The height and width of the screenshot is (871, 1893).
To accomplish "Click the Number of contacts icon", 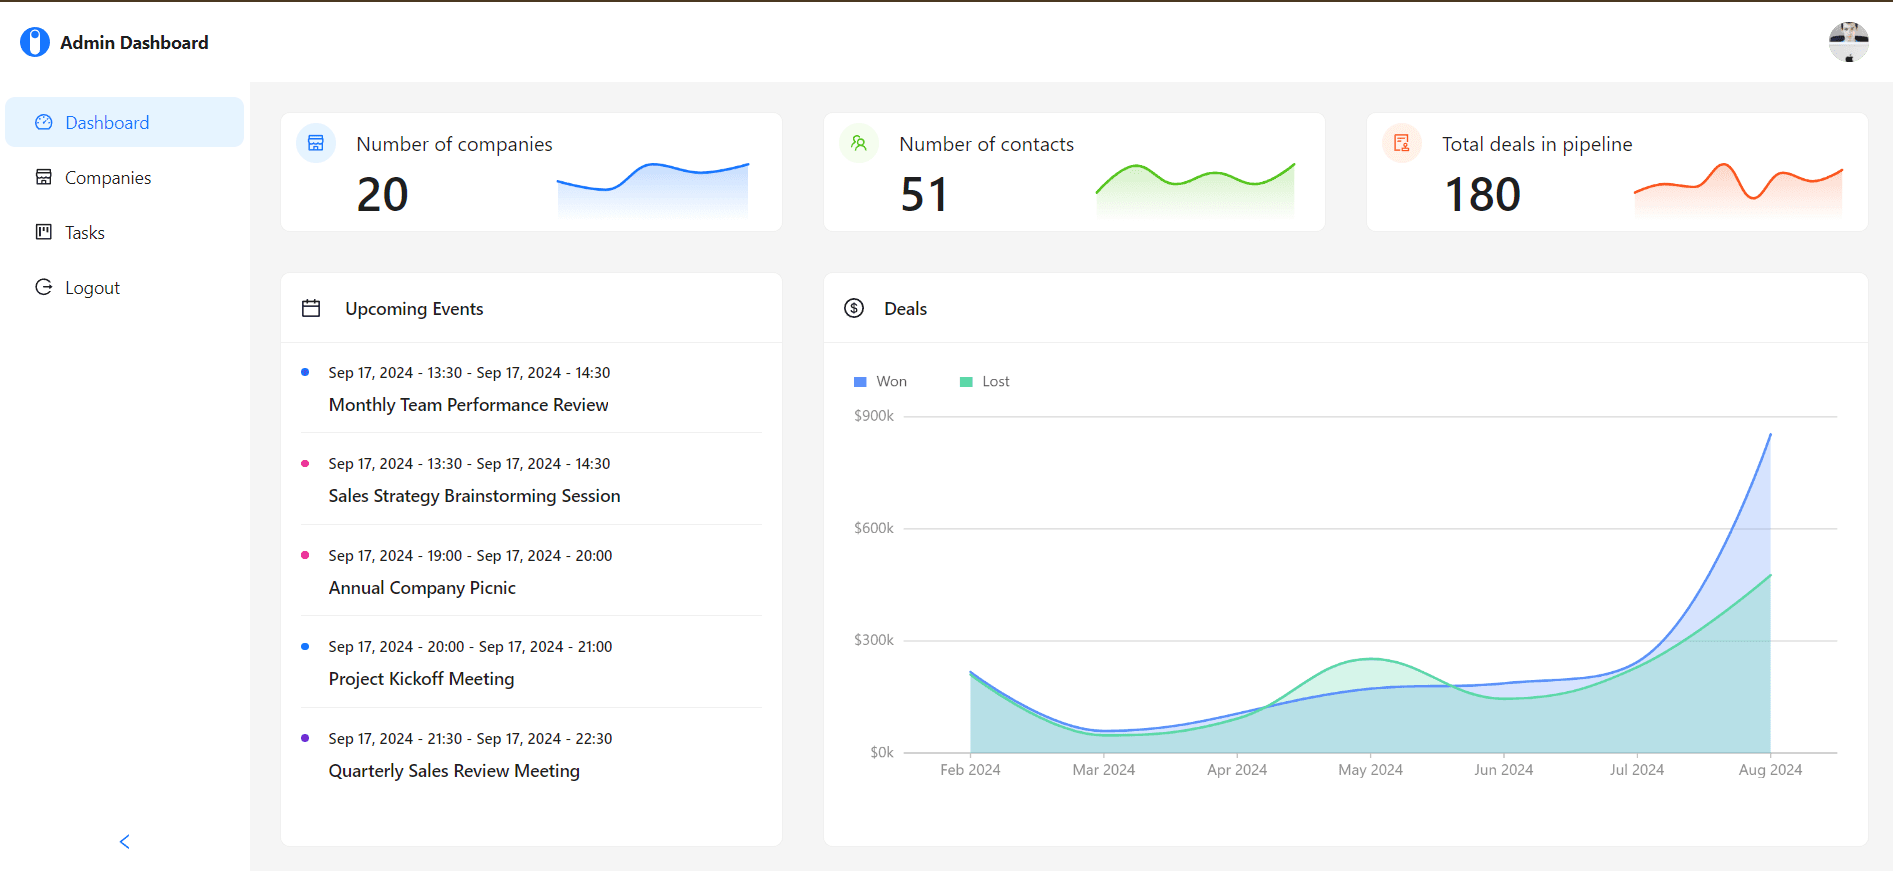I will (x=859, y=143).
